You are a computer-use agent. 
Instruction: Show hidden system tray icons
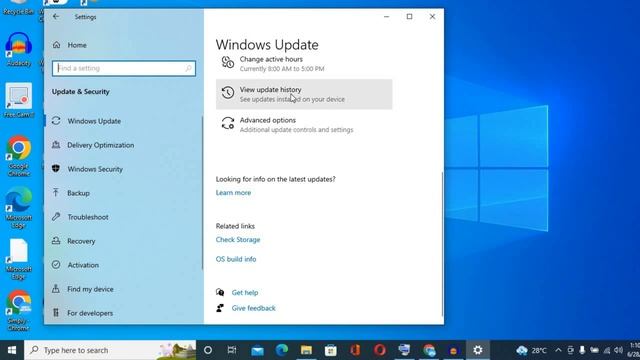(x=558, y=350)
